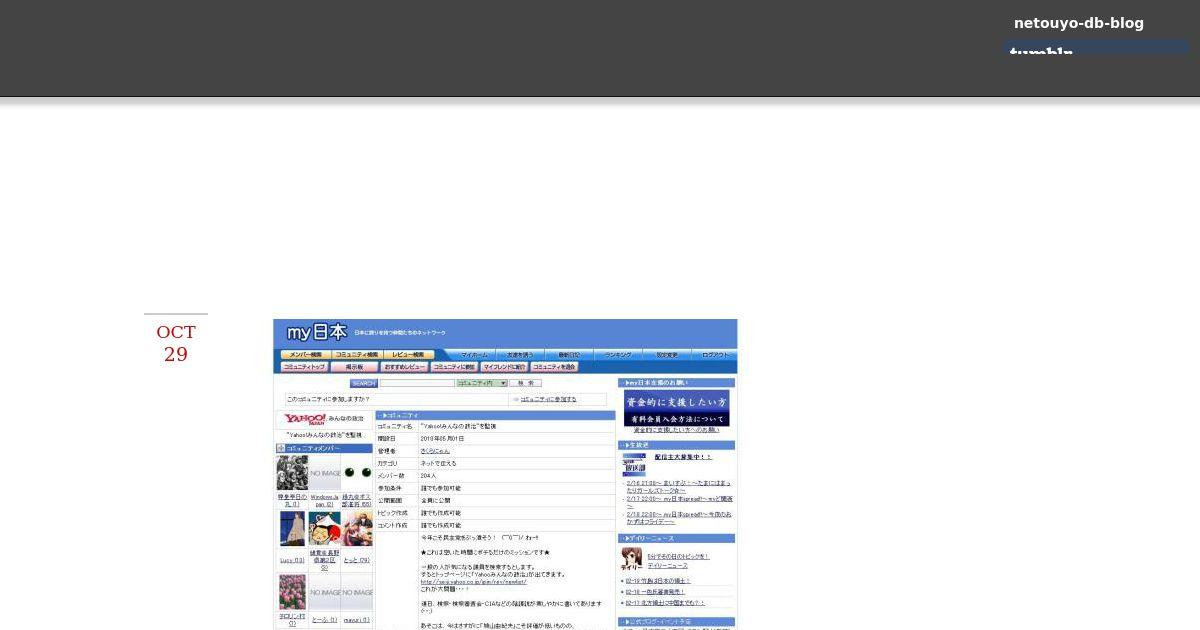Click the blue tumblr button in header
This screenshot has width=1200, height=630.
[1096, 47]
